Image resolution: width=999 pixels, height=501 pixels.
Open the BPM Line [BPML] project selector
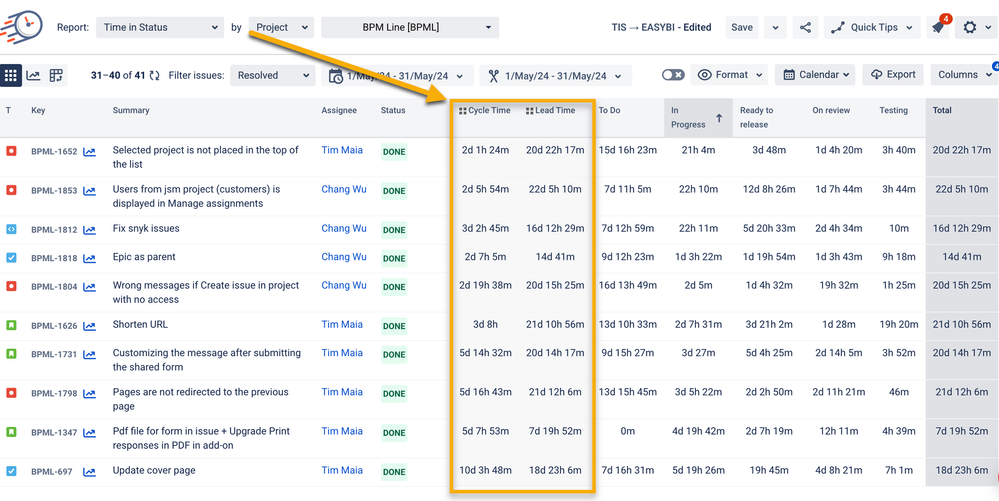(x=410, y=27)
